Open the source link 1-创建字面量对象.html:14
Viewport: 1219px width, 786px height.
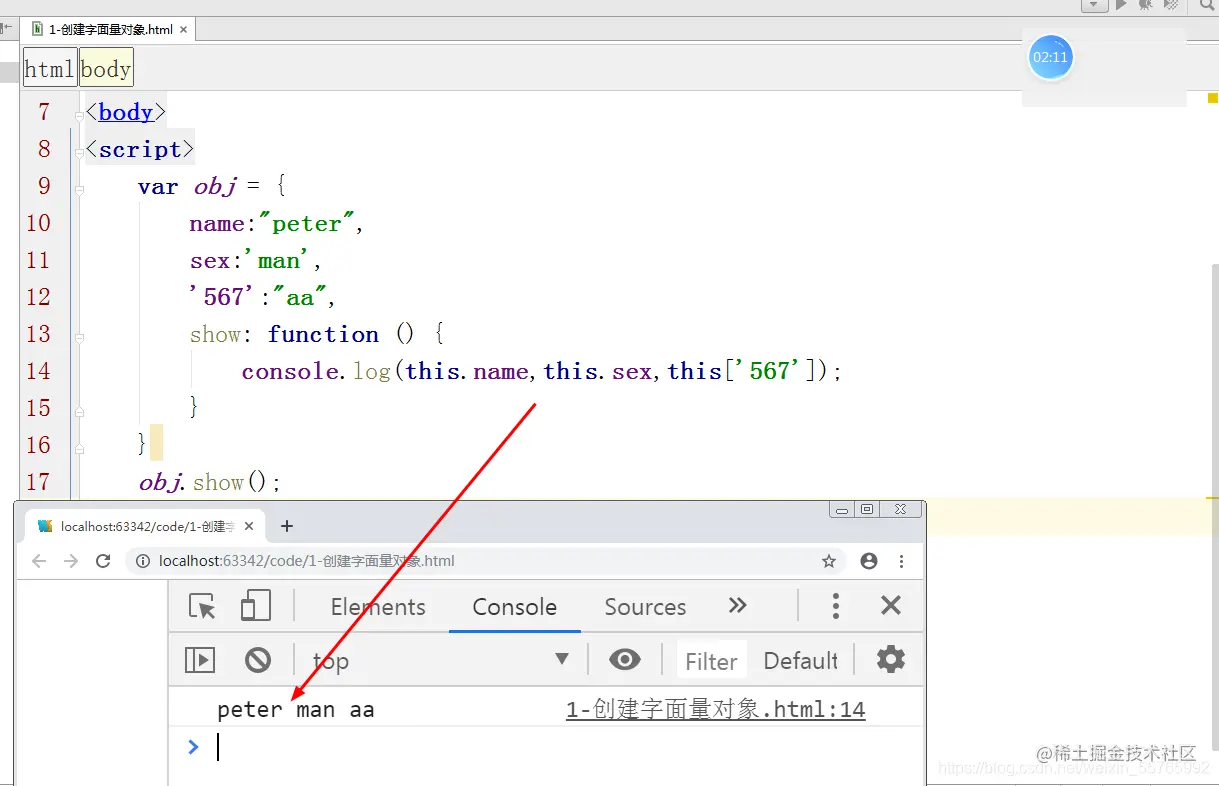click(715, 710)
